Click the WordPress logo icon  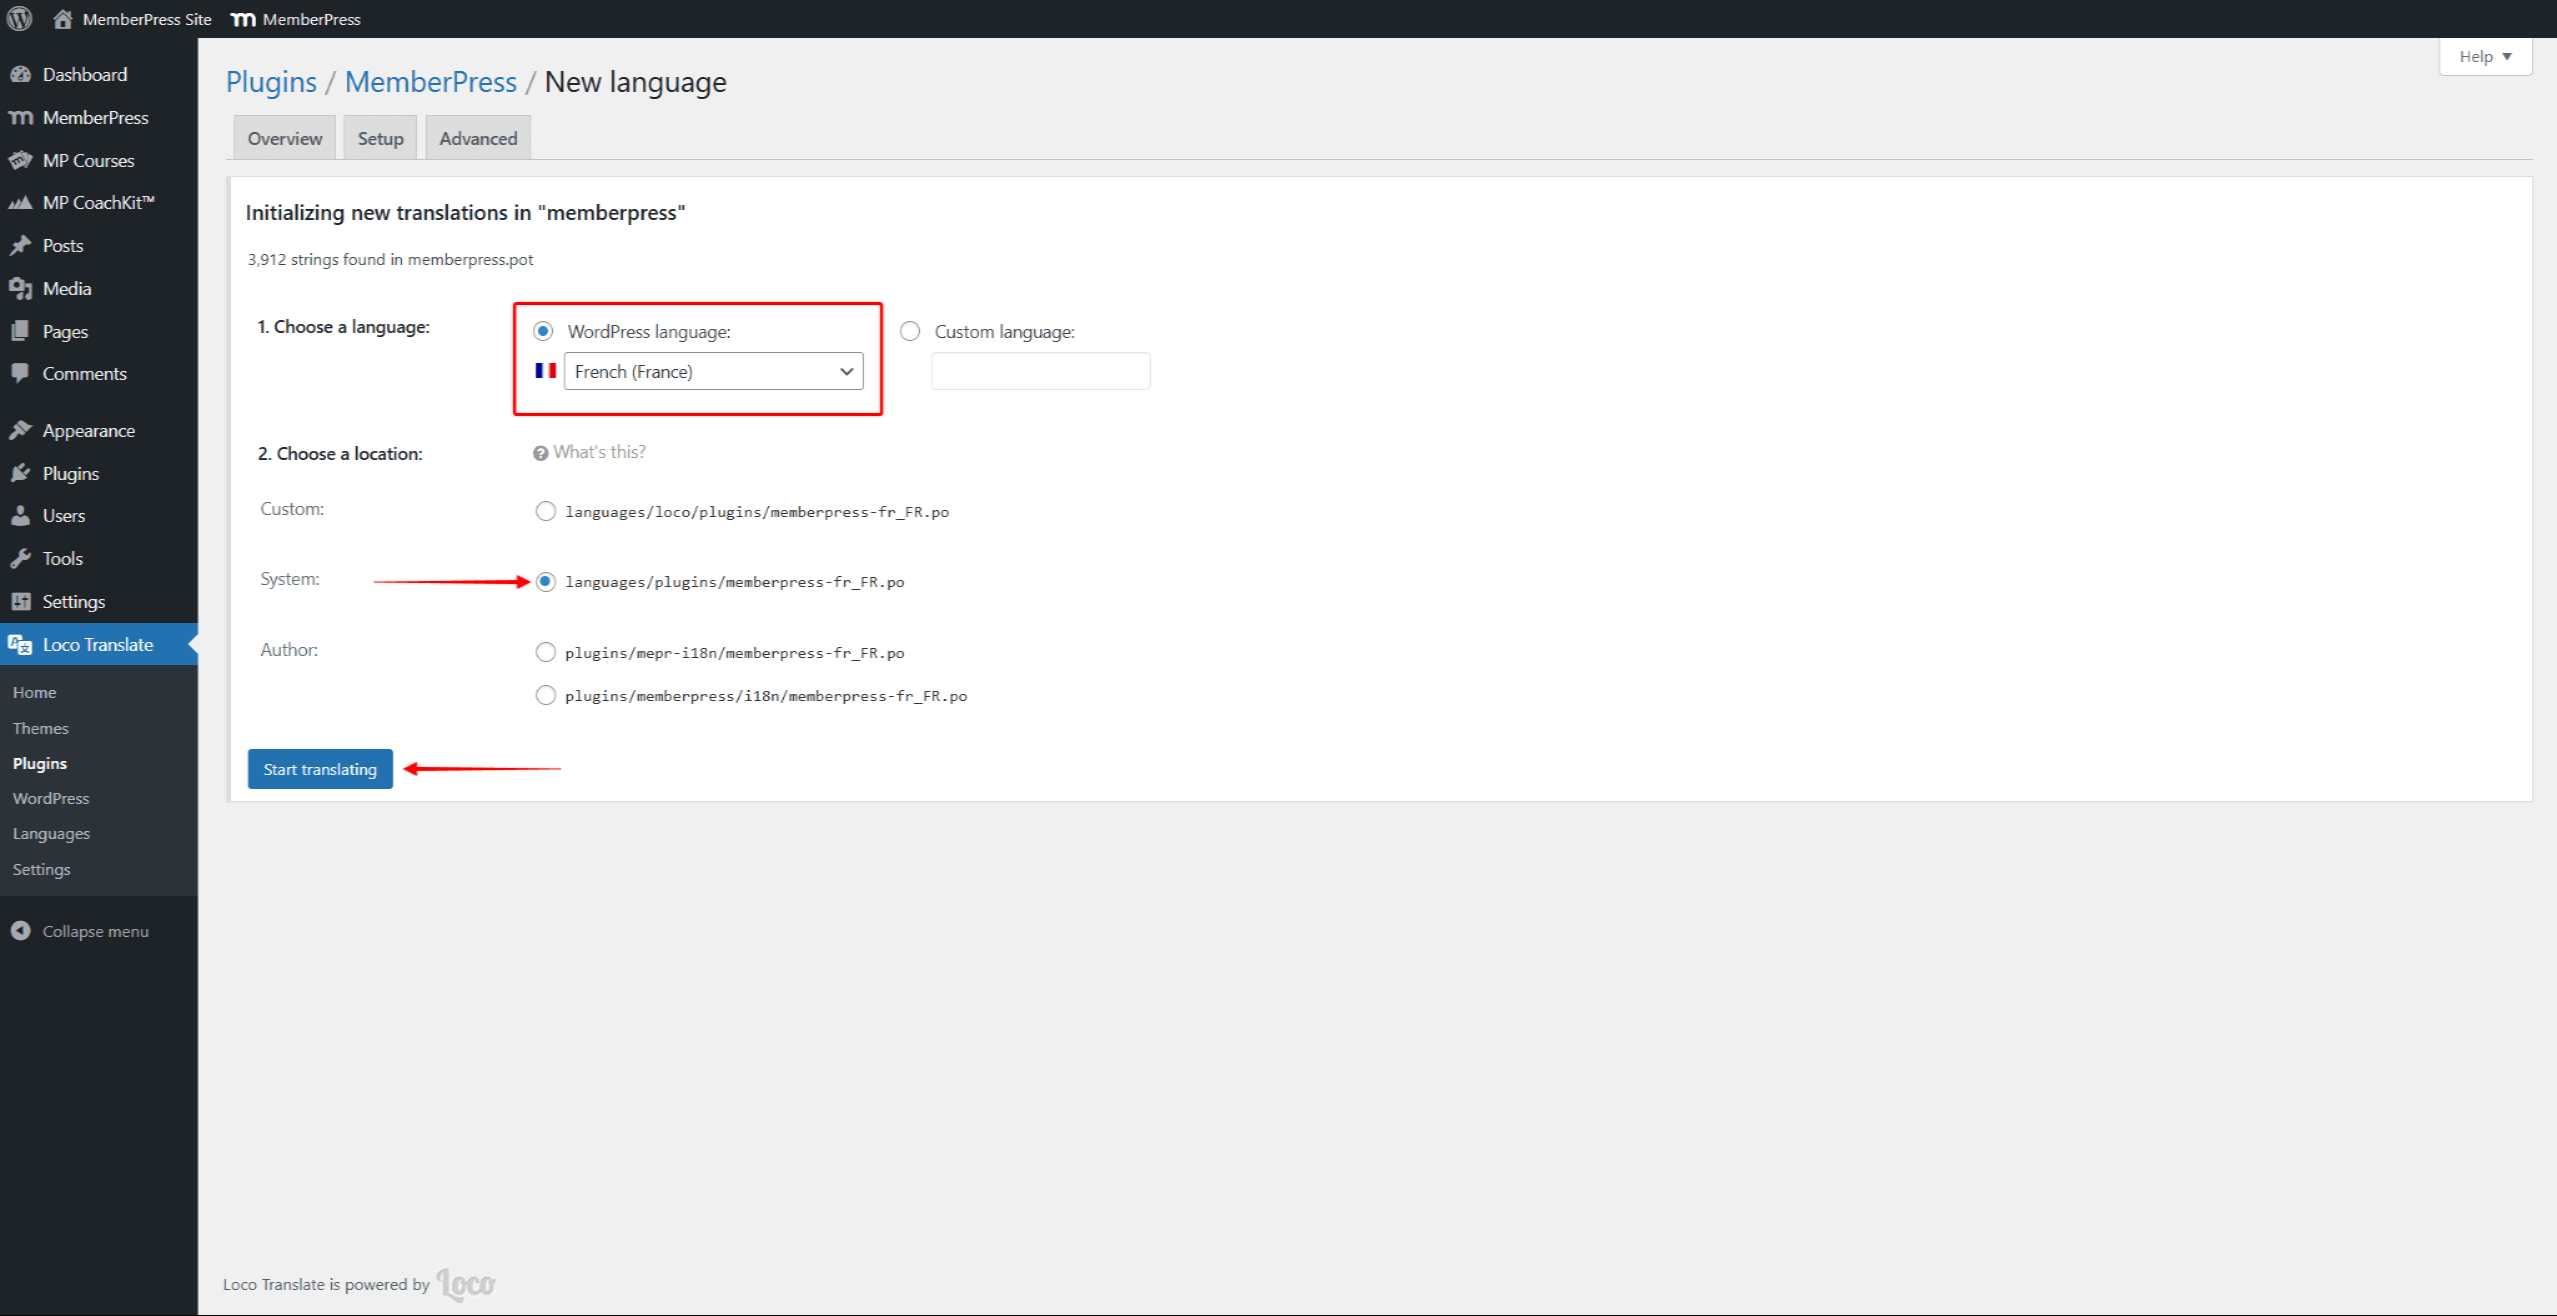tap(19, 18)
